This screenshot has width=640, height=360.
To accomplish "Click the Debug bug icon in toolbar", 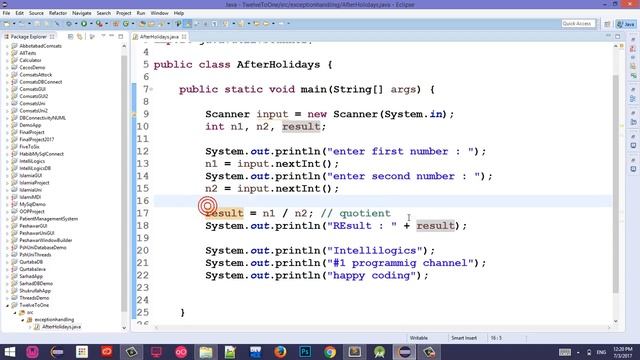I will pyautogui.click(x=69, y=24).
